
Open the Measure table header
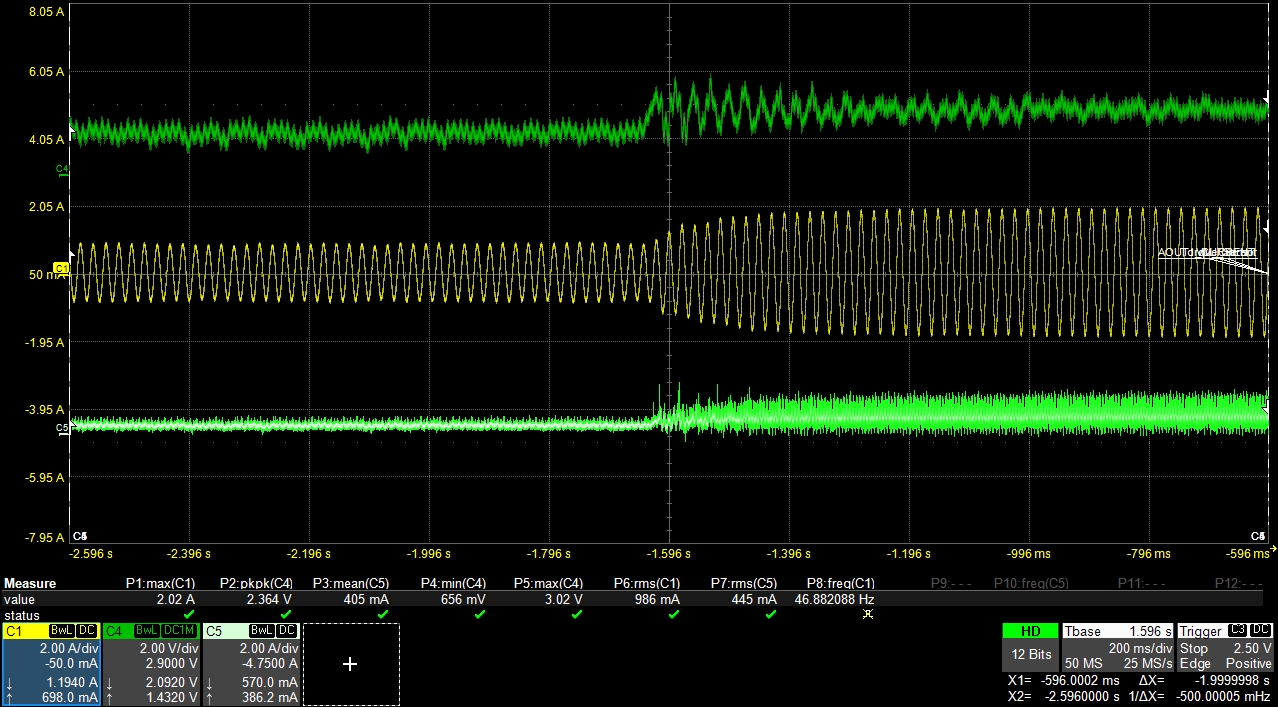(x=30, y=583)
